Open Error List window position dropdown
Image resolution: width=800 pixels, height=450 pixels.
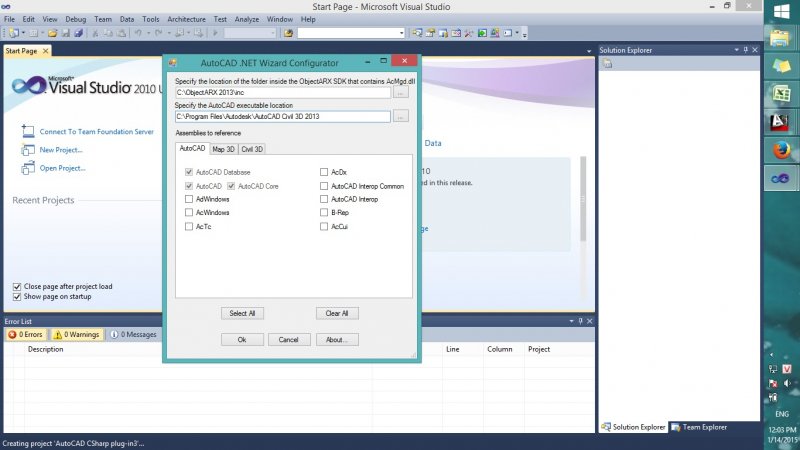(571, 321)
